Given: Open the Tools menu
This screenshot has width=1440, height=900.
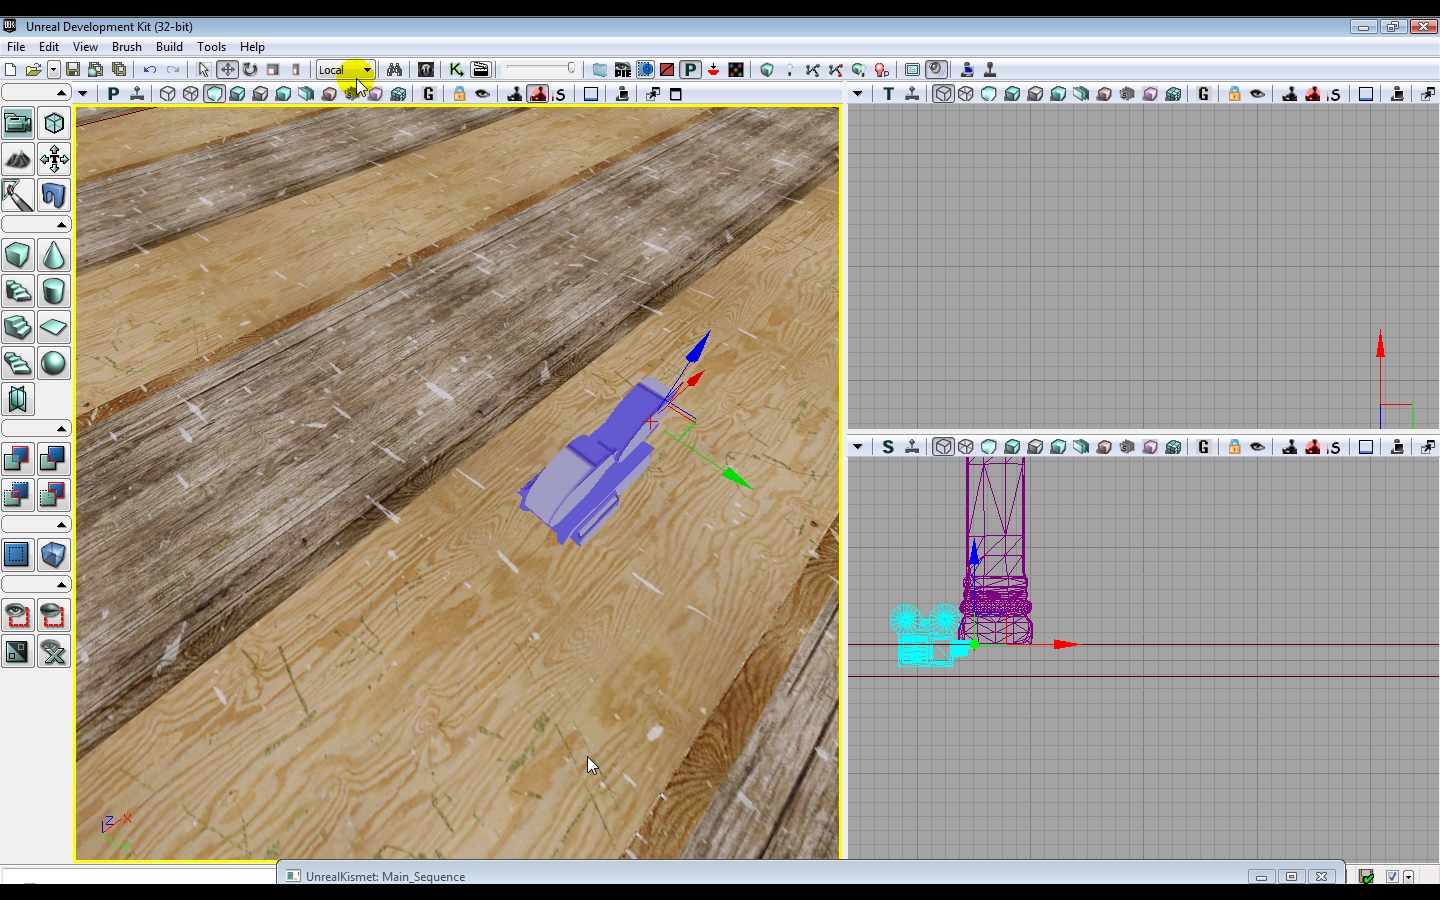Looking at the screenshot, I should point(211,47).
